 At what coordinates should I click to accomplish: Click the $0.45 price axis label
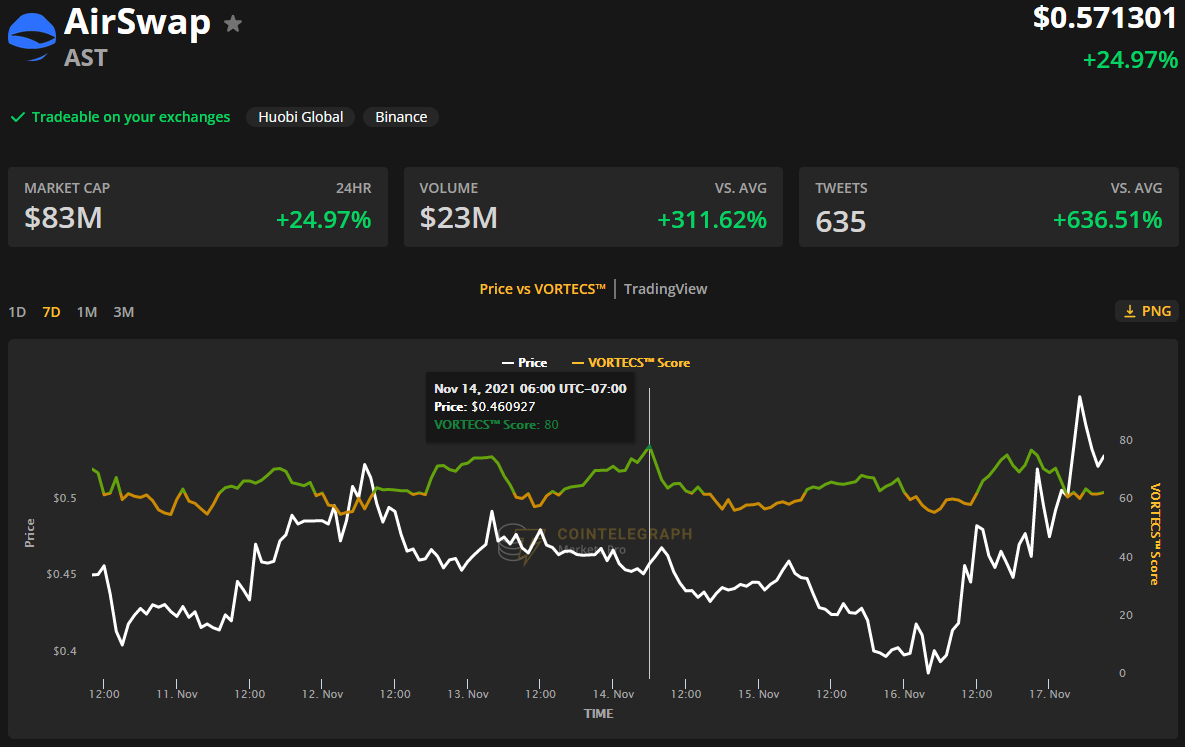click(x=61, y=574)
